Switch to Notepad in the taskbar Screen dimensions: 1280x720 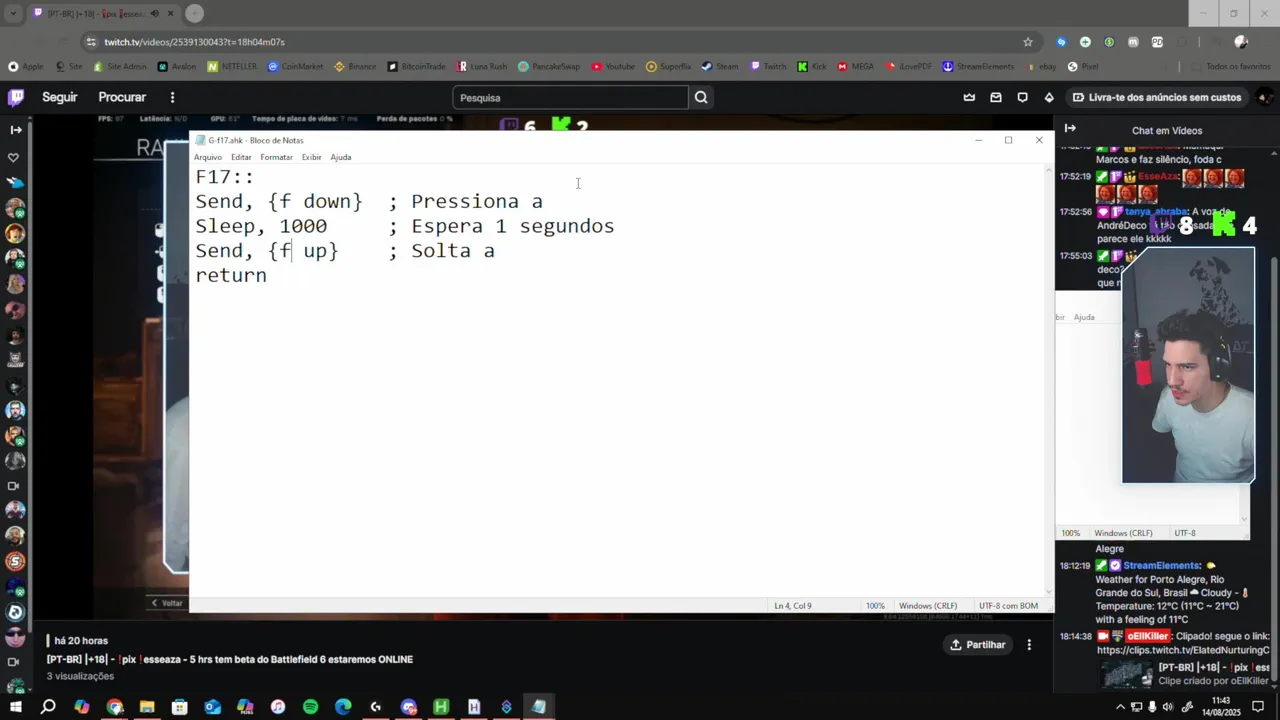pos(539,707)
